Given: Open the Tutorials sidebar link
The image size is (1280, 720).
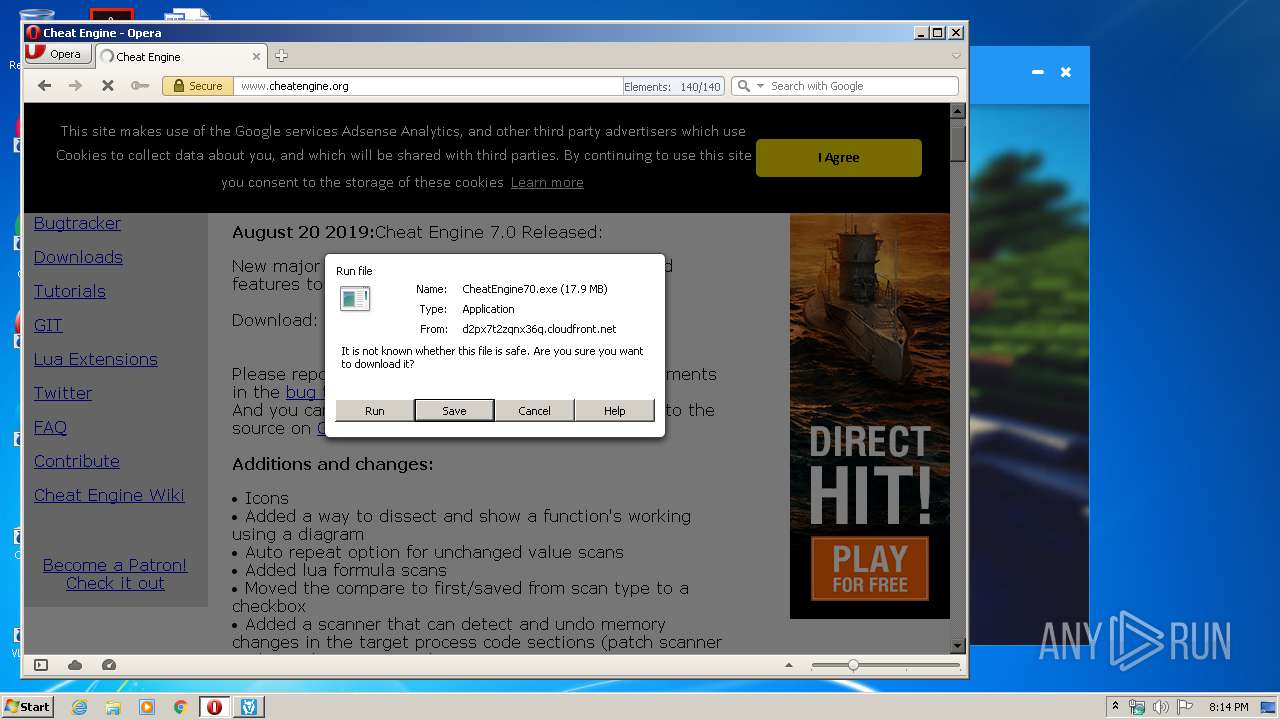Looking at the screenshot, I should [69, 291].
